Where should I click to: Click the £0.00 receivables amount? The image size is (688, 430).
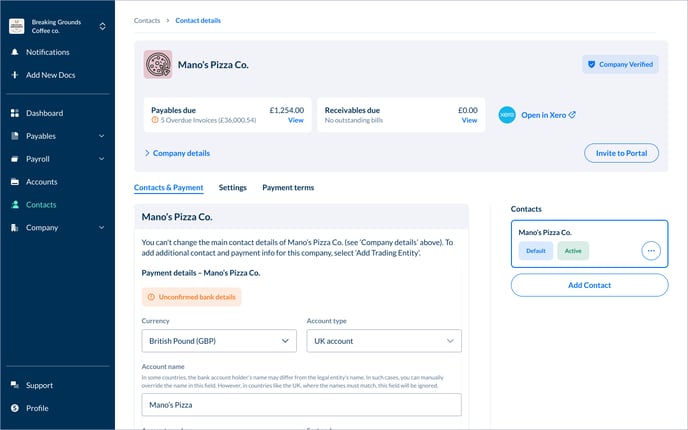click(x=468, y=110)
